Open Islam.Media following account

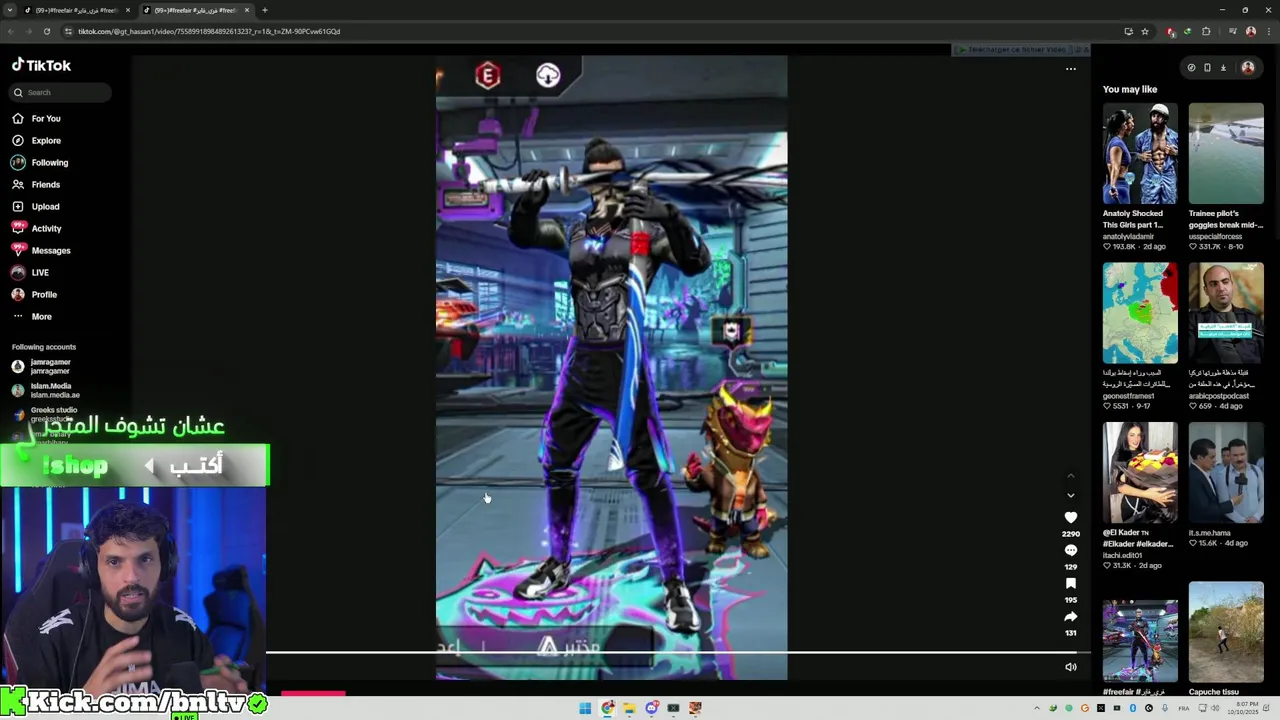46,390
